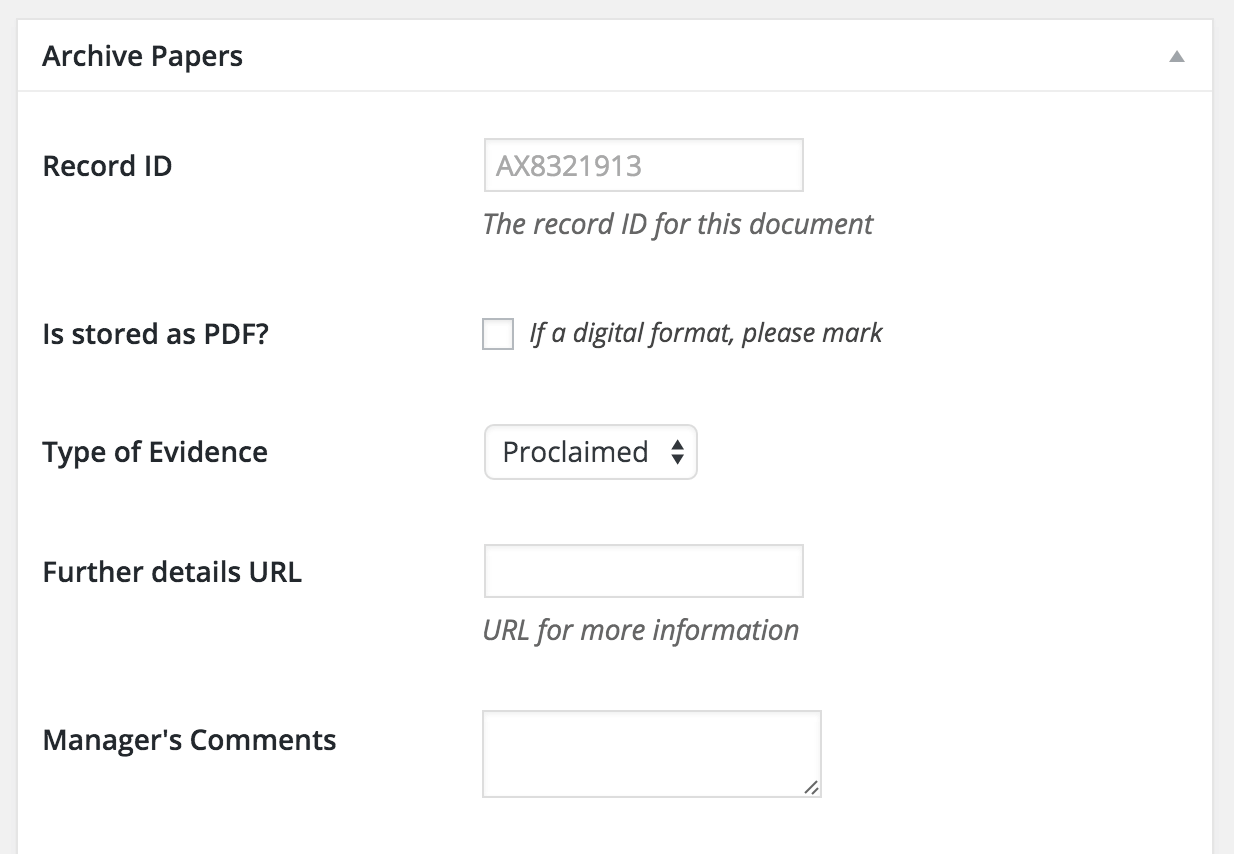Click the AX8321913 placeholder text

[x=569, y=166]
